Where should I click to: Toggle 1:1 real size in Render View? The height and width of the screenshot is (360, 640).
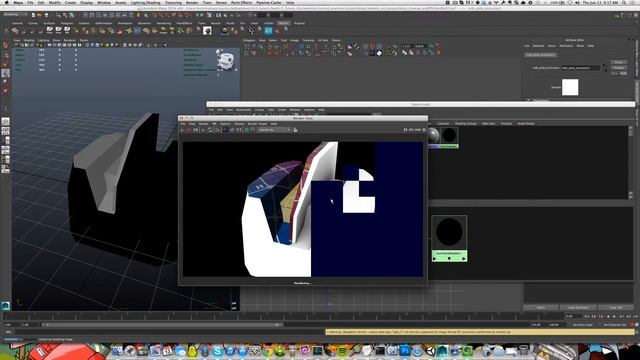click(239, 130)
